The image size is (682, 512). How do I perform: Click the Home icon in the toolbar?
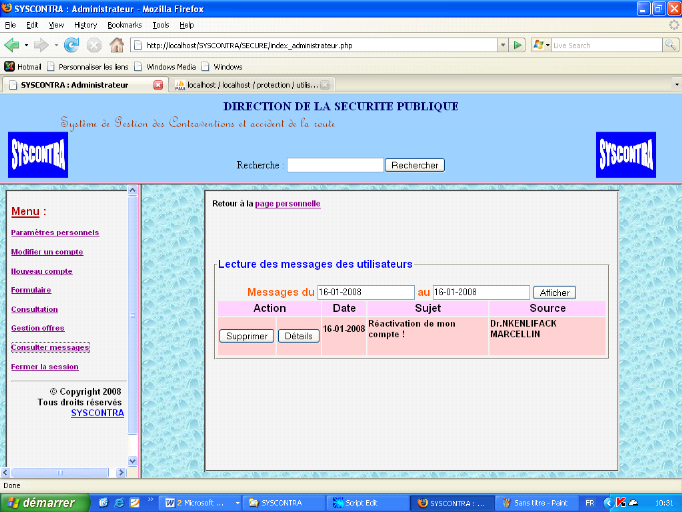tap(117, 45)
